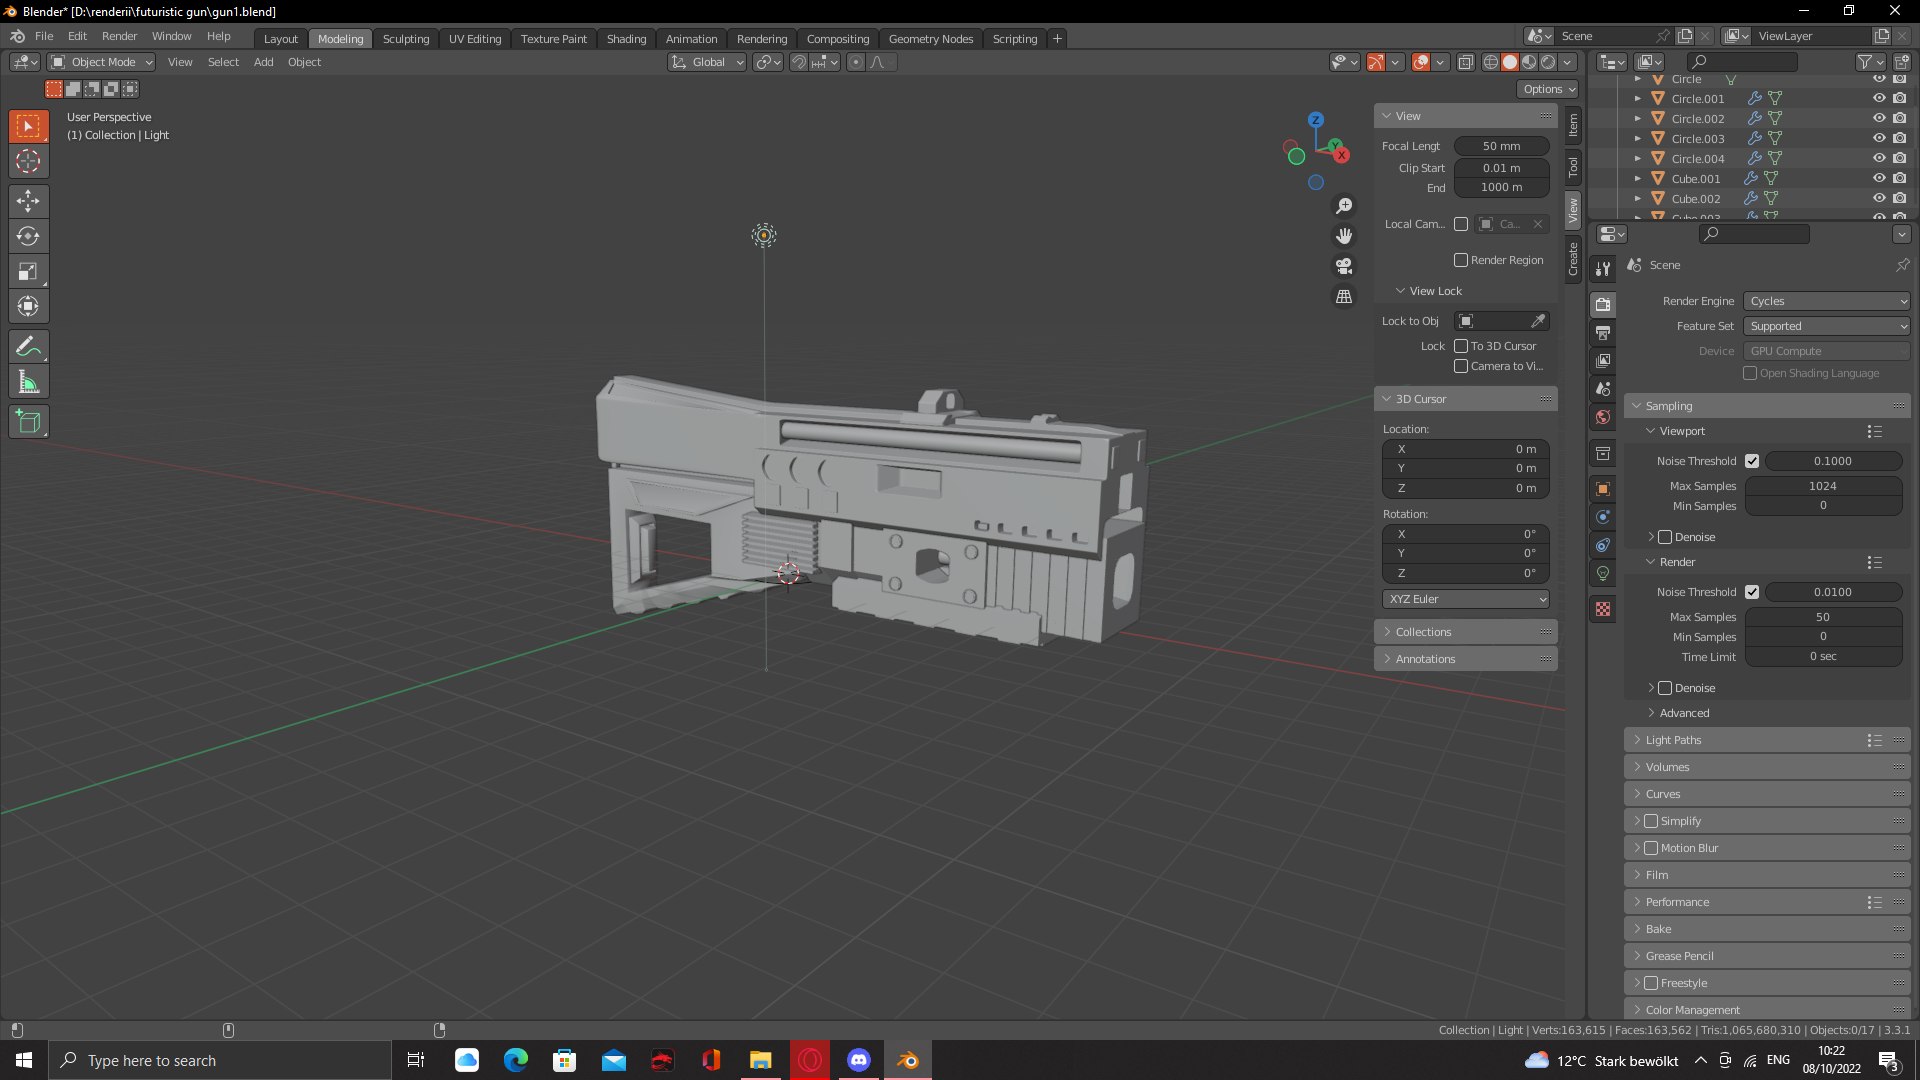1920x1080 pixels.
Task: Open the Object properties tab
Action: [x=1603, y=489]
